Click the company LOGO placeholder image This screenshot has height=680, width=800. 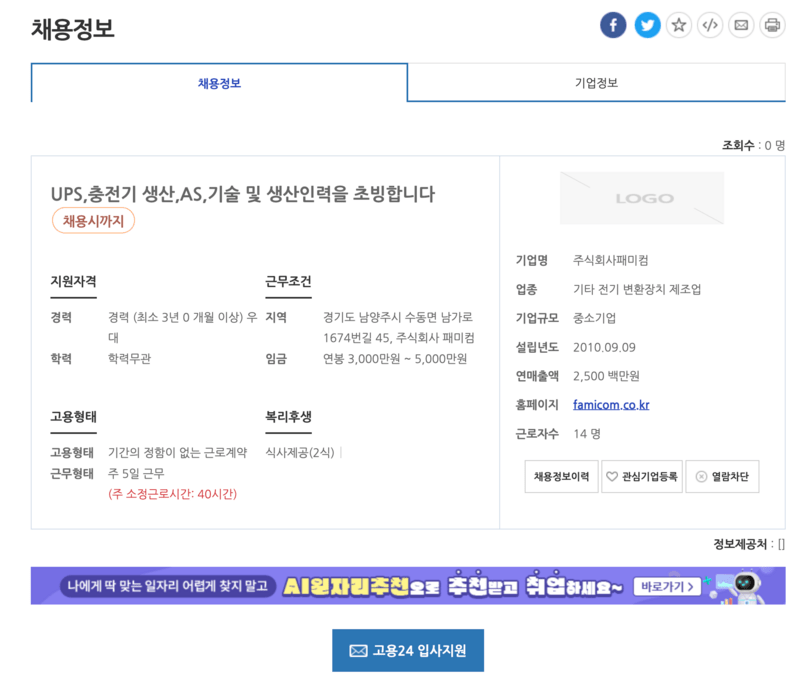pyautogui.click(x=641, y=198)
